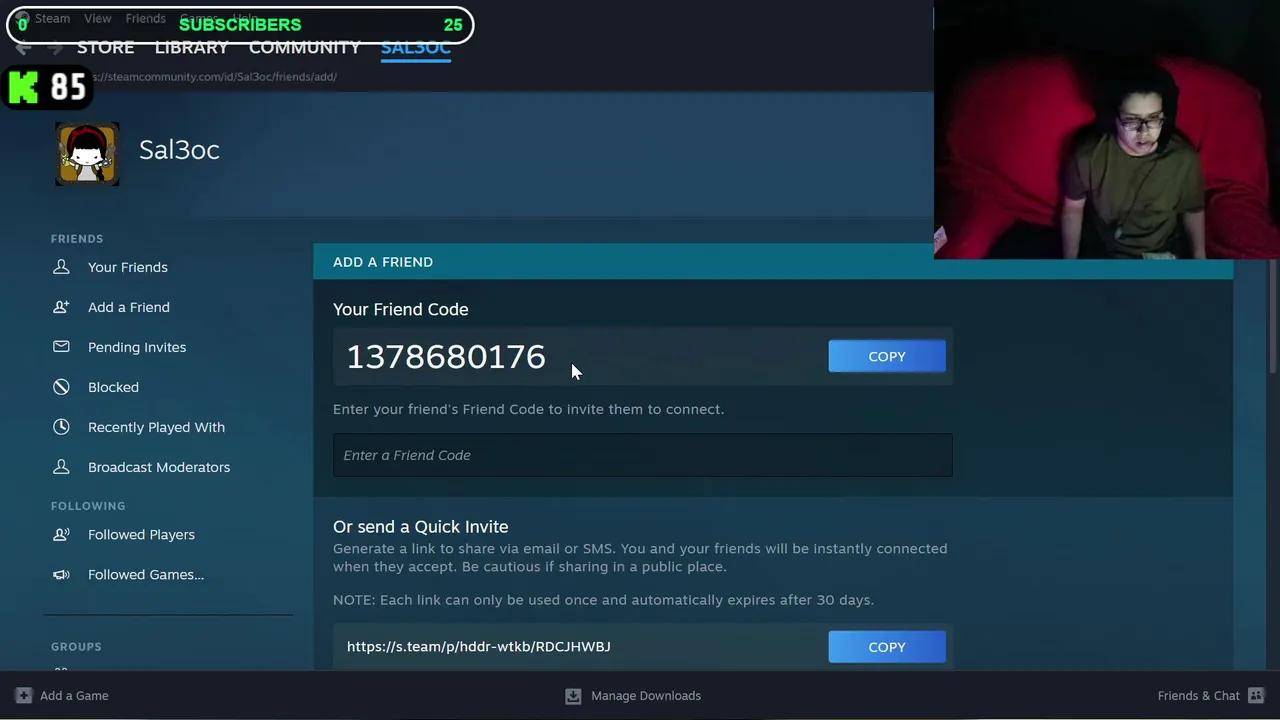Open Followed Games
The height and width of the screenshot is (720, 1280).
(146, 574)
